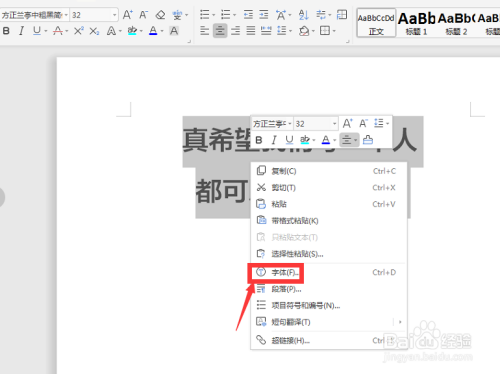Apply cyan highlight color in the ribbon
The height and width of the screenshot is (374, 500).
pos(132,31)
